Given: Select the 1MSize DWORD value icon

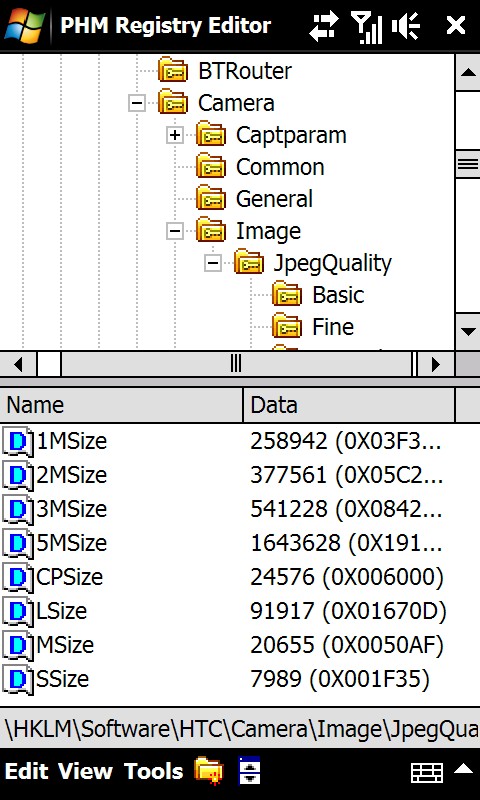Looking at the screenshot, I should point(18,441).
